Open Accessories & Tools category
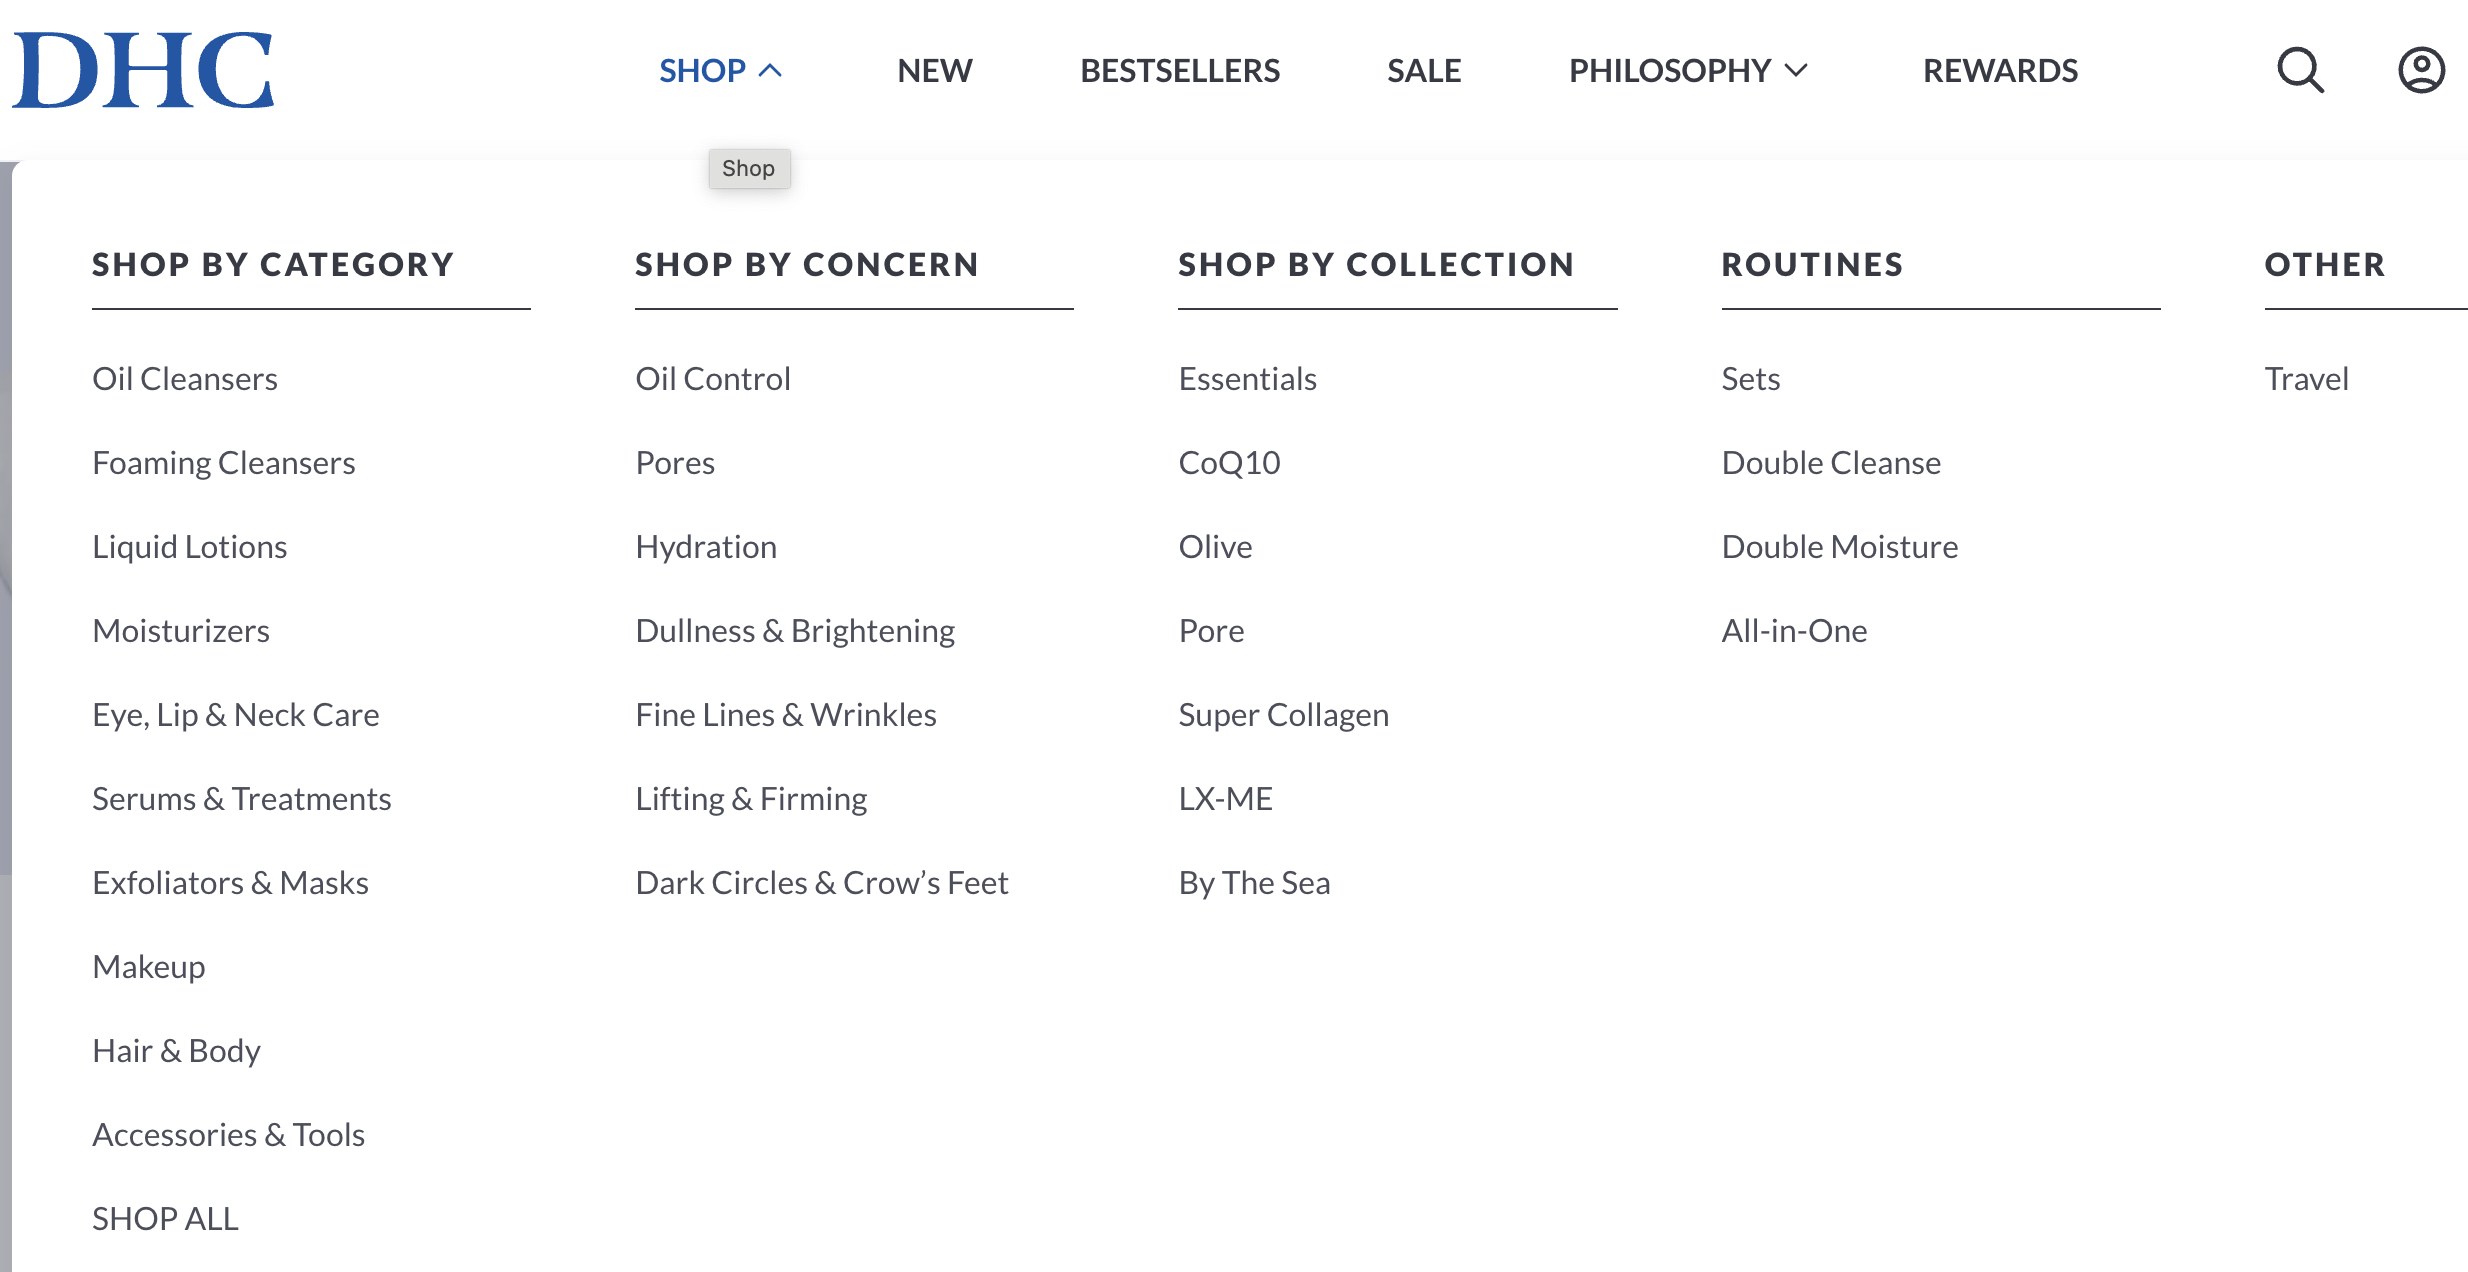 coord(228,1135)
